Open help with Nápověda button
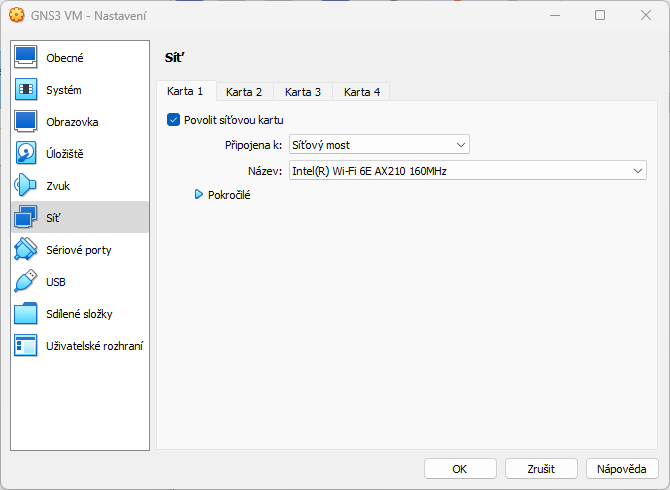 [x=622, y=469]
